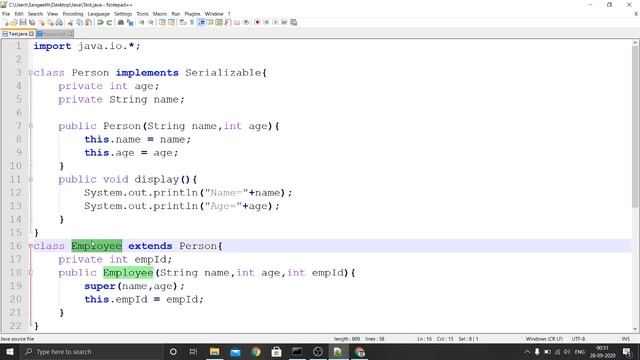Open the Document Map panel icon
Viewport: 640px width, 360px height.
point(219,22)
